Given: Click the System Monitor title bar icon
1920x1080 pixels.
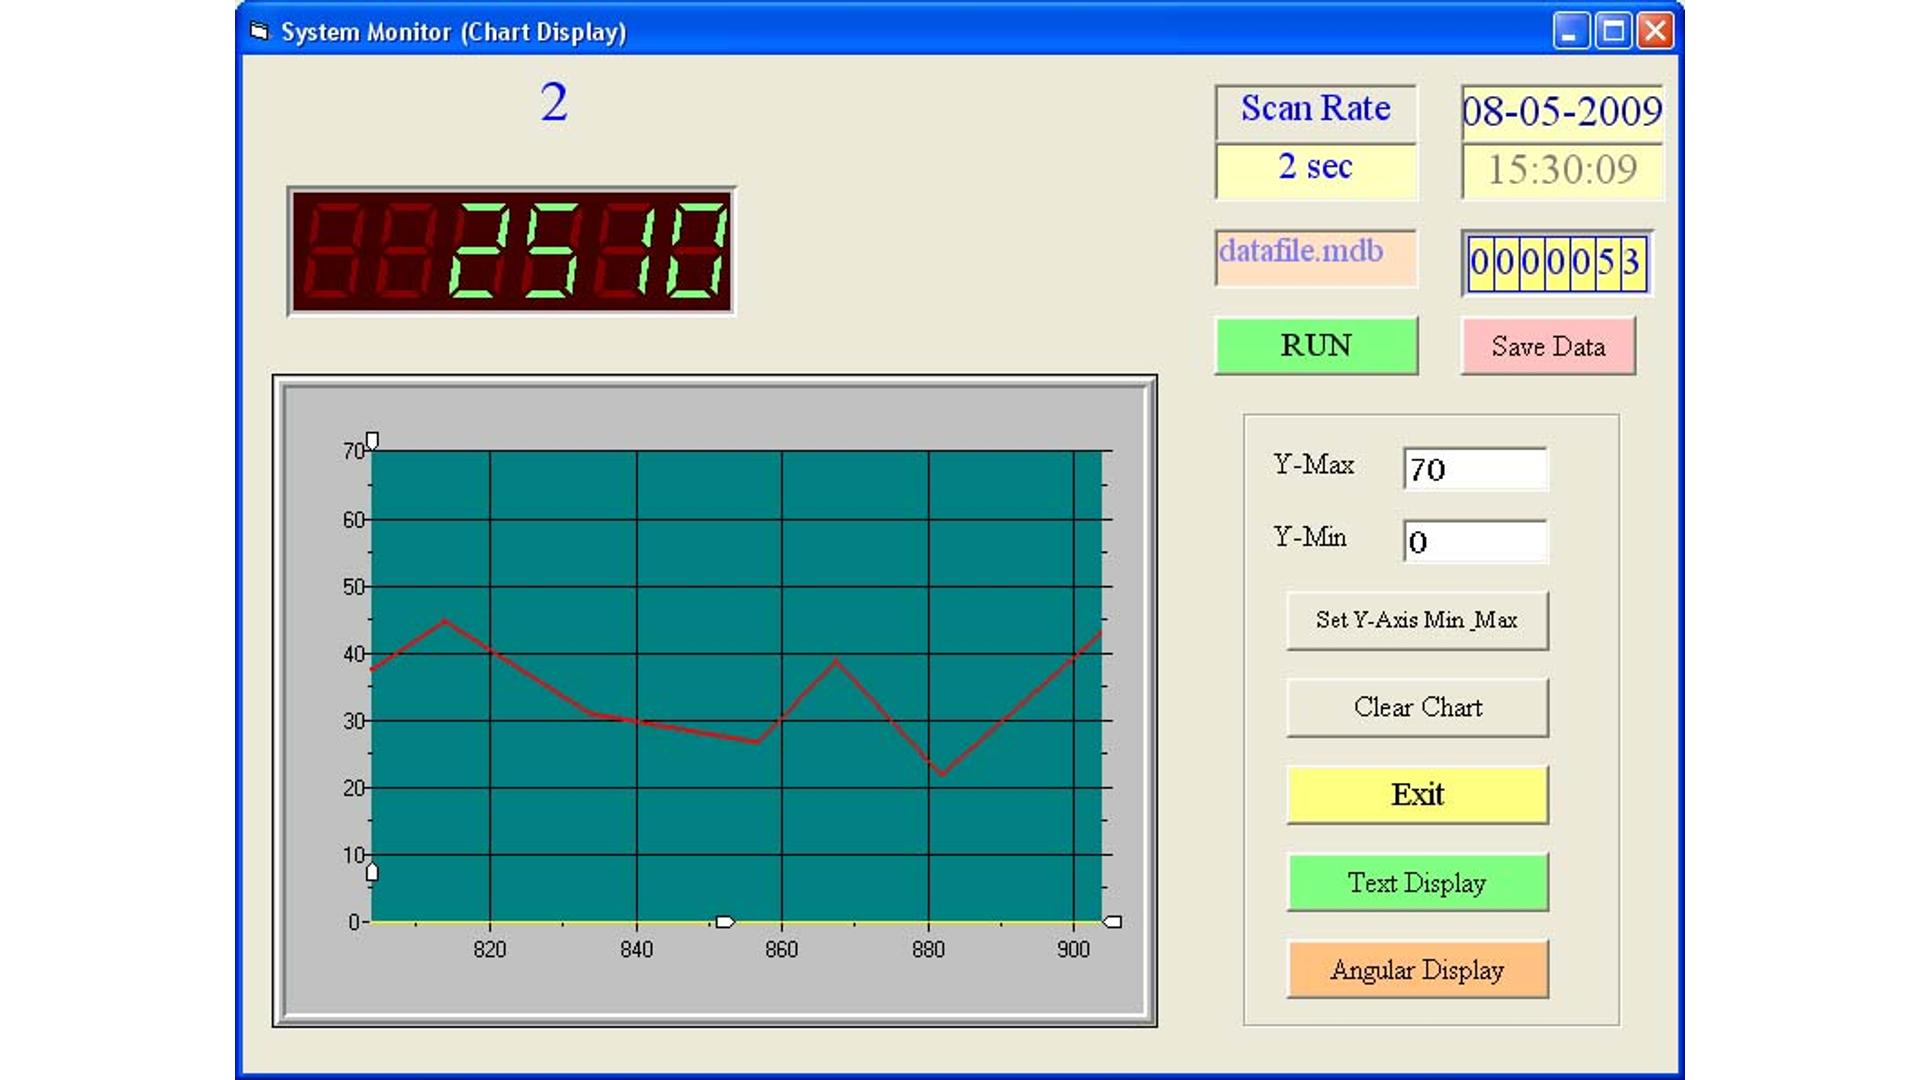Looking at the screenshot, I should pos(260,31).
